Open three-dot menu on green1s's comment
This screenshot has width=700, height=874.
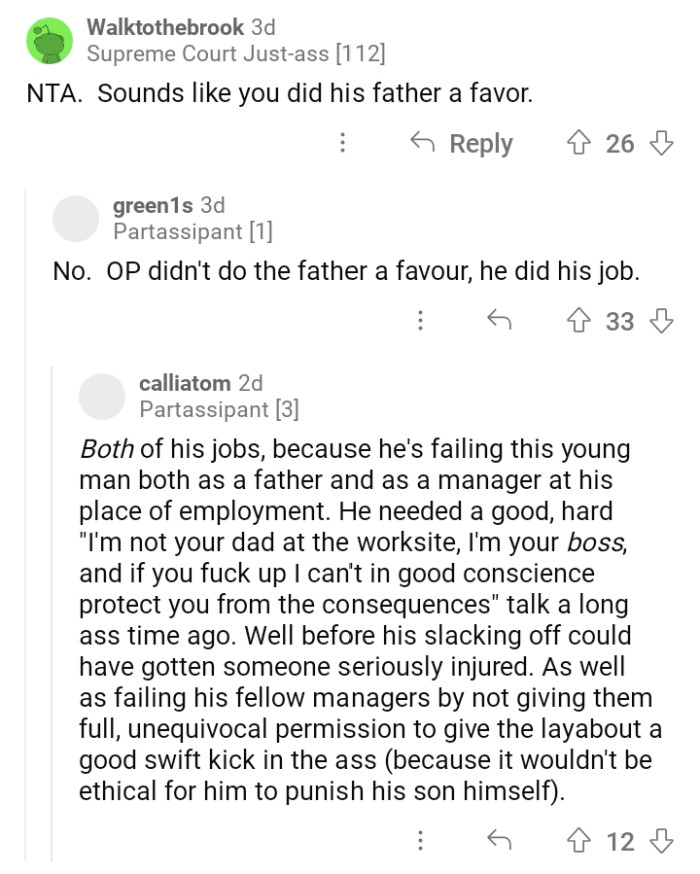(x=420, y=321)
